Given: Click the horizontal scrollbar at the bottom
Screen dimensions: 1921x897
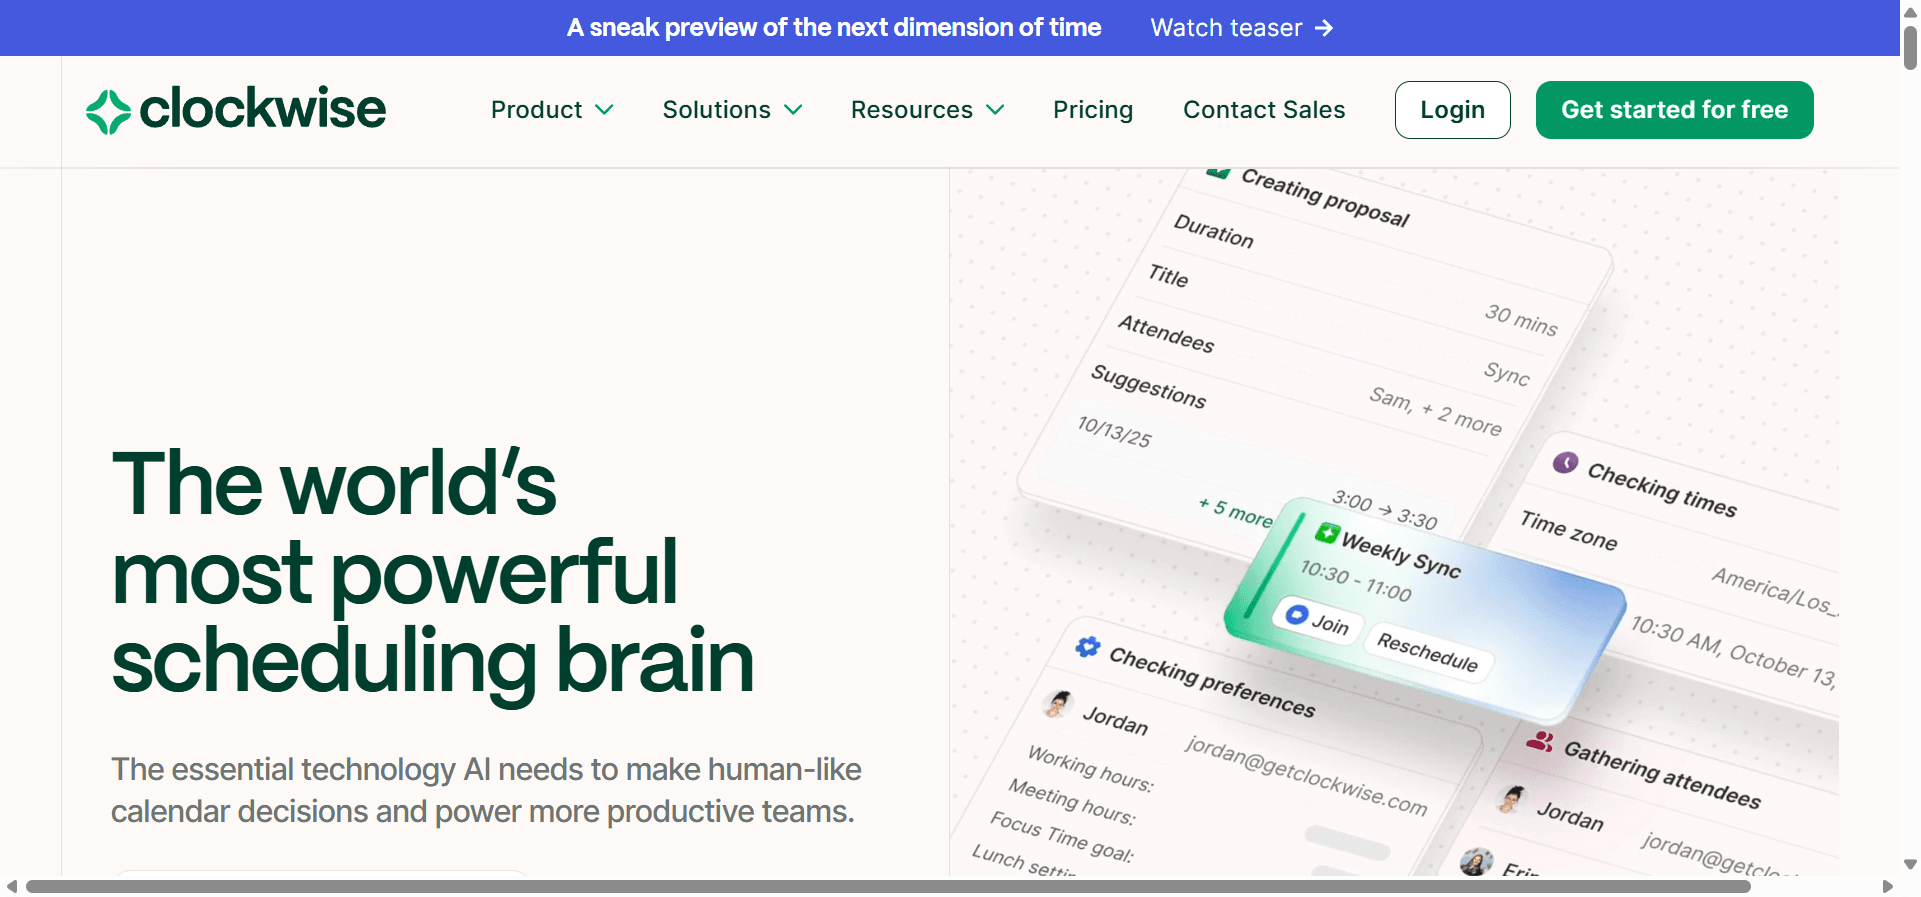Looking at the screenshot, I should 888,886.
